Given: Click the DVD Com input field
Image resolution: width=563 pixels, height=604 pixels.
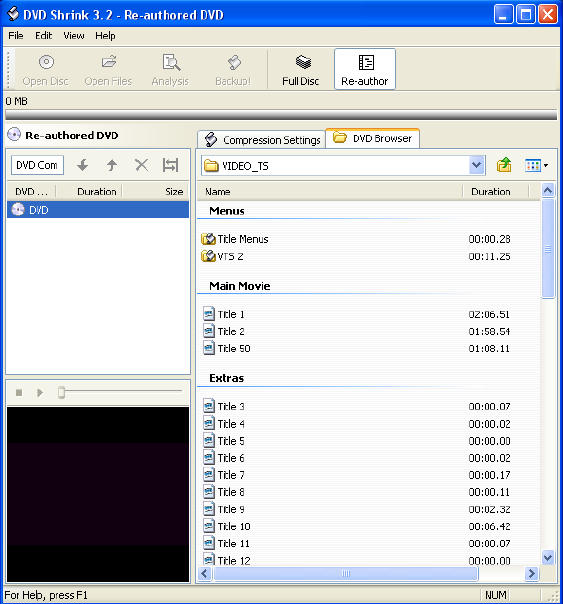Looking at the screenshot, I should point(37,165).
